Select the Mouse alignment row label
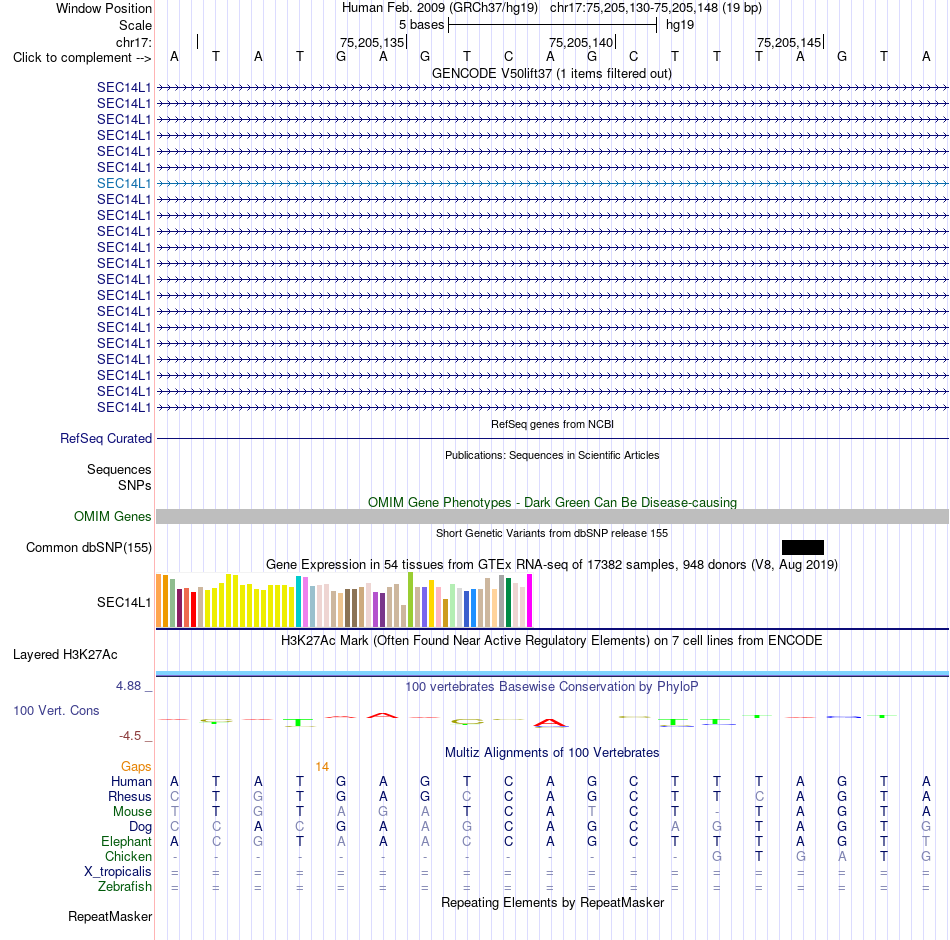This screenshot has width=950, height=940. pos(132,812)
